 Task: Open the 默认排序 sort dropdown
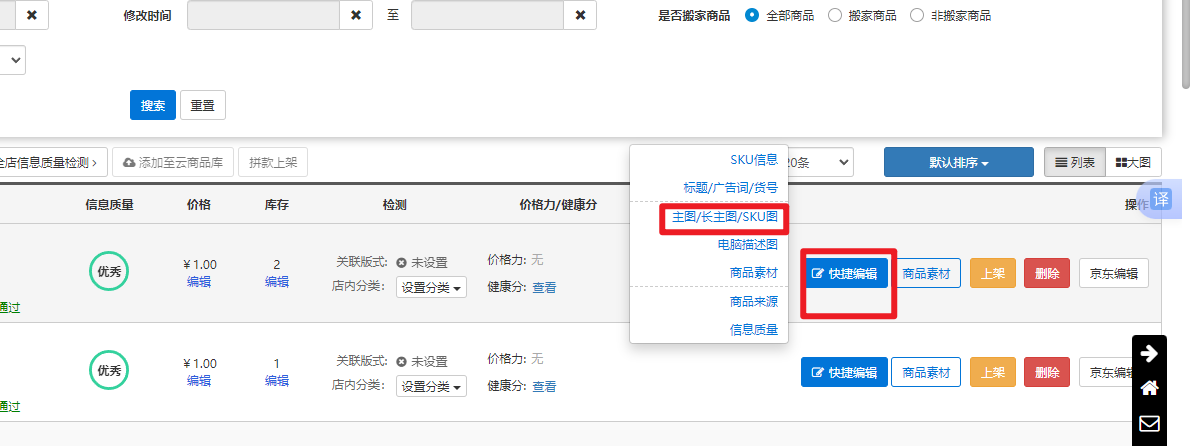[958, 162]
